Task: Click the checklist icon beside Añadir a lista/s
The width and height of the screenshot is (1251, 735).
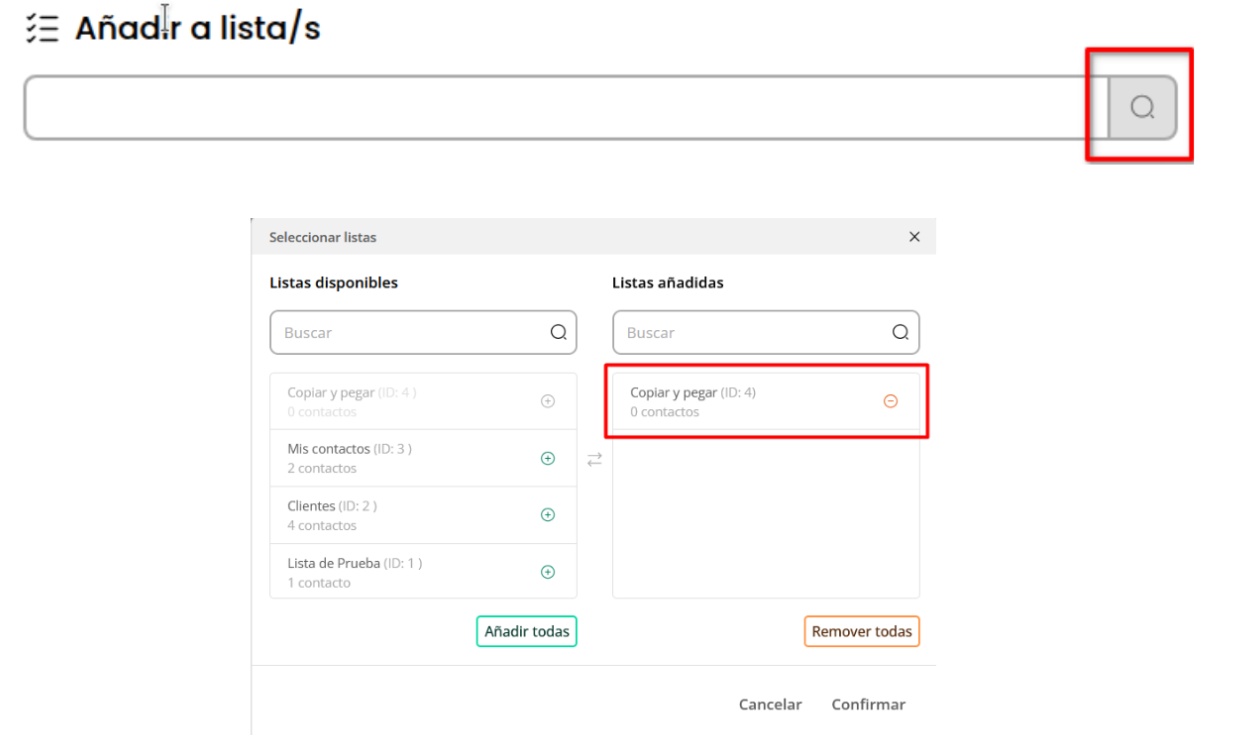Action: point(43,28)
